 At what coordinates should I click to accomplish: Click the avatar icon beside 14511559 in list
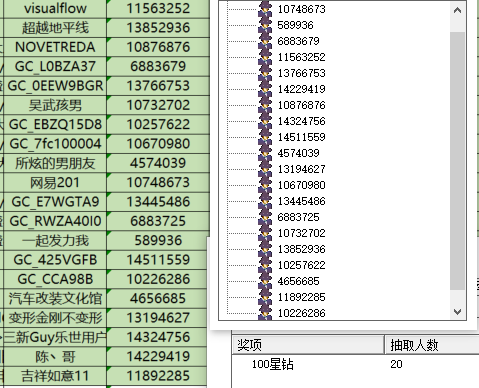click(265, 137)
